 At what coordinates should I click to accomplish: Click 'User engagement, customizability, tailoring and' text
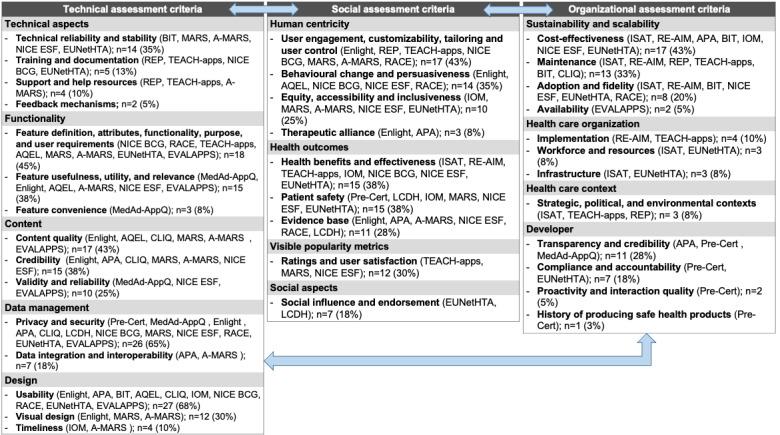392,38
